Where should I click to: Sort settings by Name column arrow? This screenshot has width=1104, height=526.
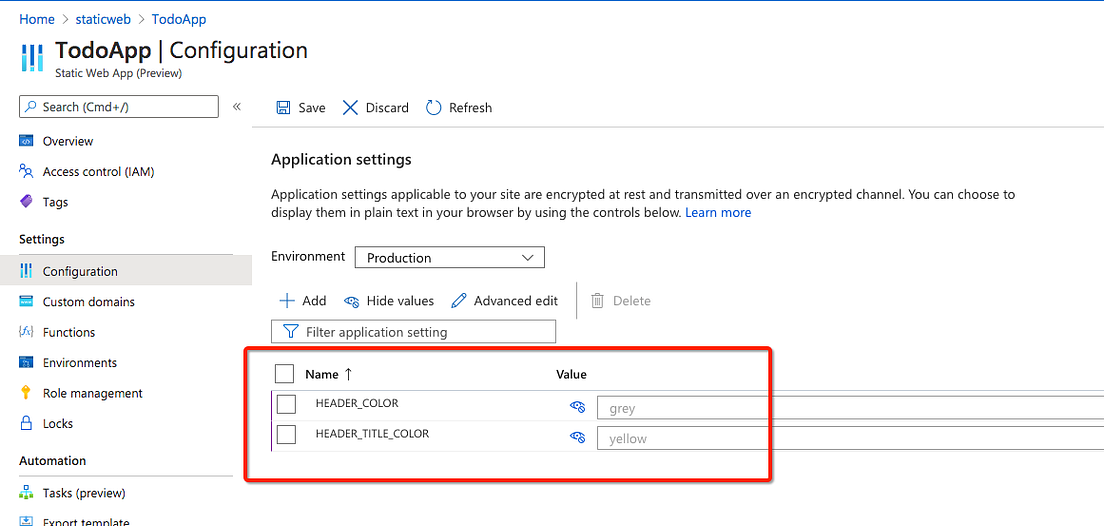click(x=349, y=374)
